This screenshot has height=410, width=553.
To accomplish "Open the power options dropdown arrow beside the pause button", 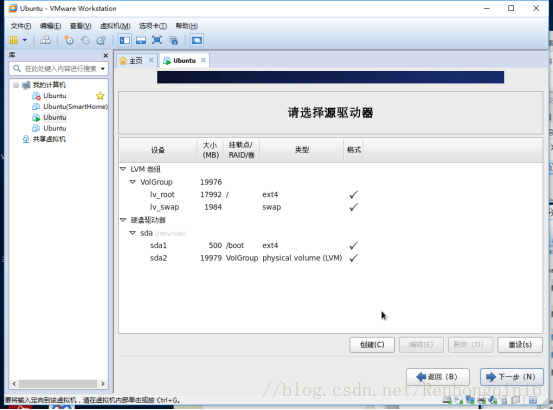I will click(x=25, y=40).
